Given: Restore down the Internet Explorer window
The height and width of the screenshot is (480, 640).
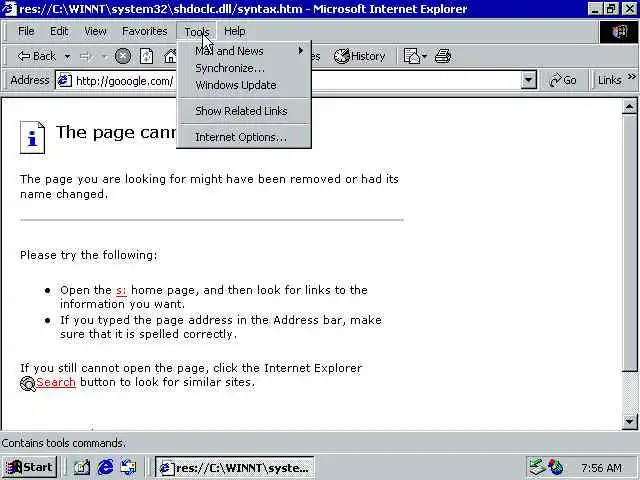Looking at the screenshot, I should point(611,9).
